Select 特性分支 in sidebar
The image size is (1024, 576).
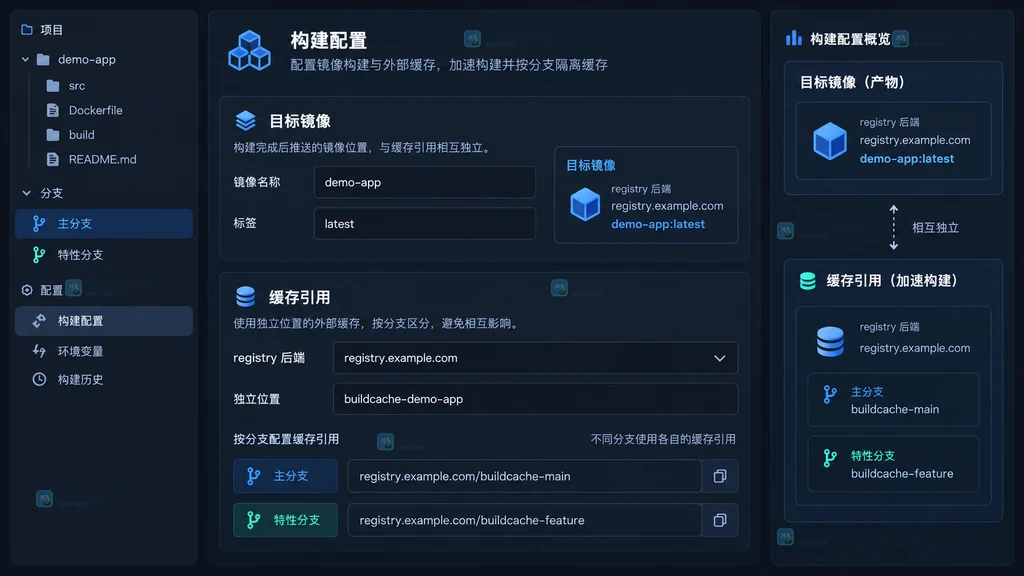104,255
